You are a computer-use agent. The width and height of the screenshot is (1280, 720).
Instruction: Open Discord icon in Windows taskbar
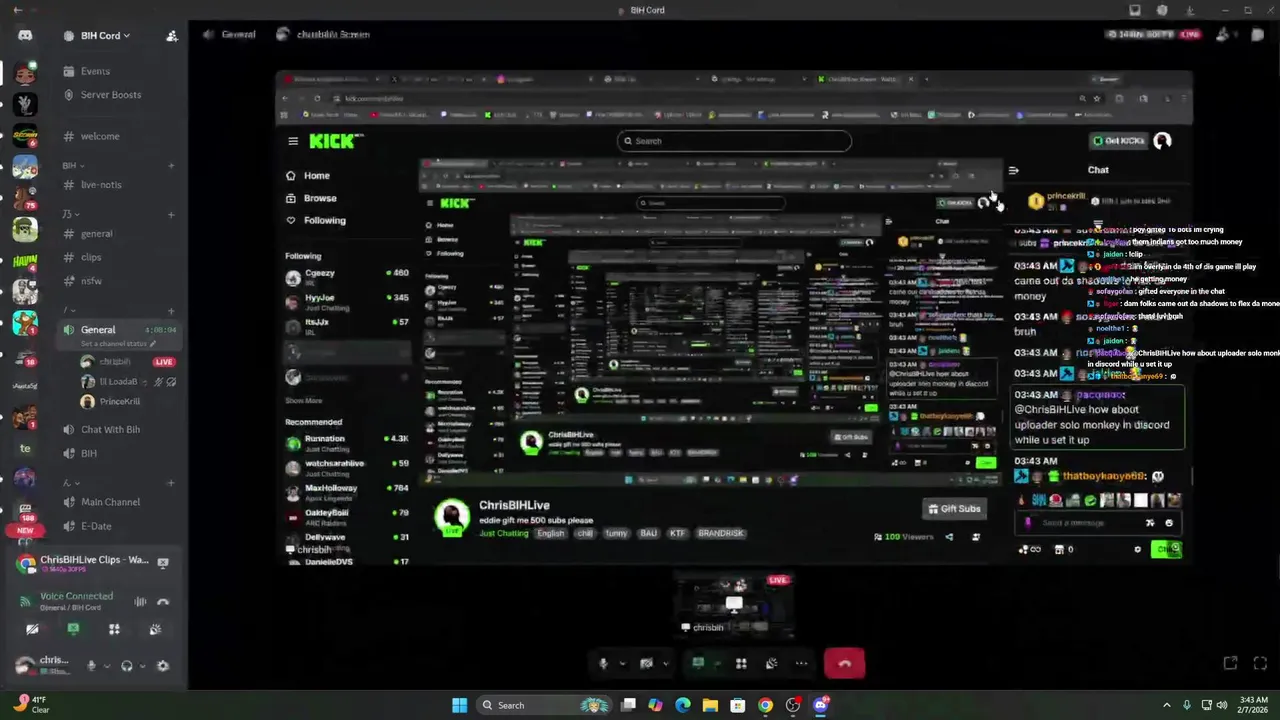[x=821, y=705]
